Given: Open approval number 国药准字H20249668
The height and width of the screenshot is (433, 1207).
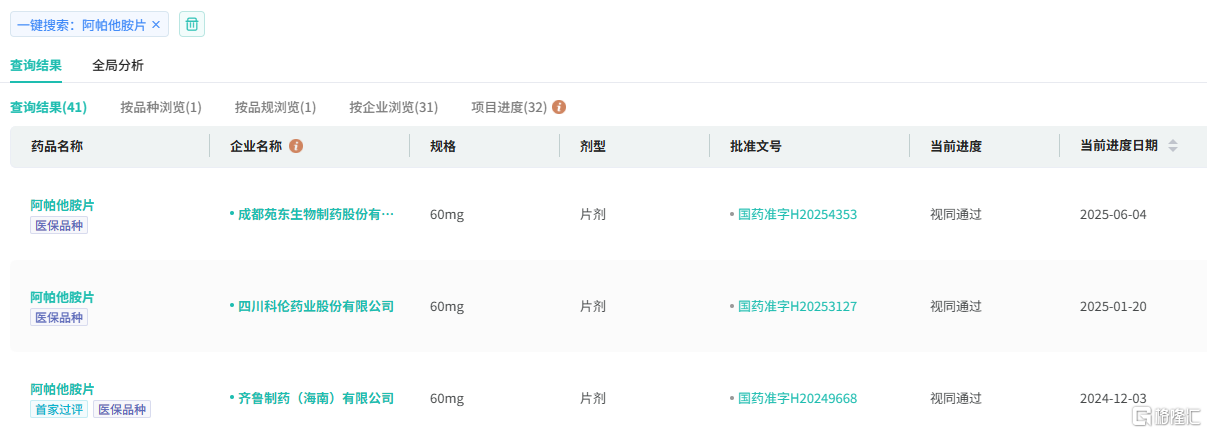Looking at the screenshot, I should coord(797,398).
